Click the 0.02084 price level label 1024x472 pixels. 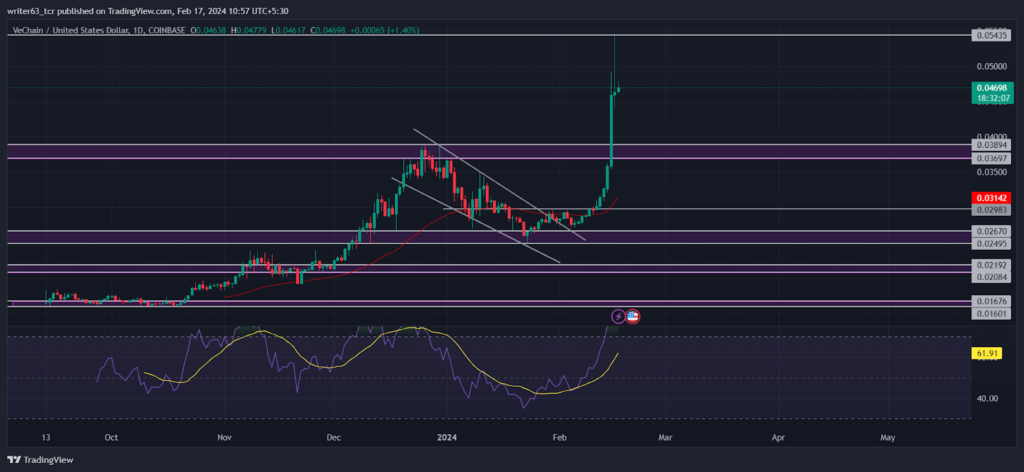[991, 277]
